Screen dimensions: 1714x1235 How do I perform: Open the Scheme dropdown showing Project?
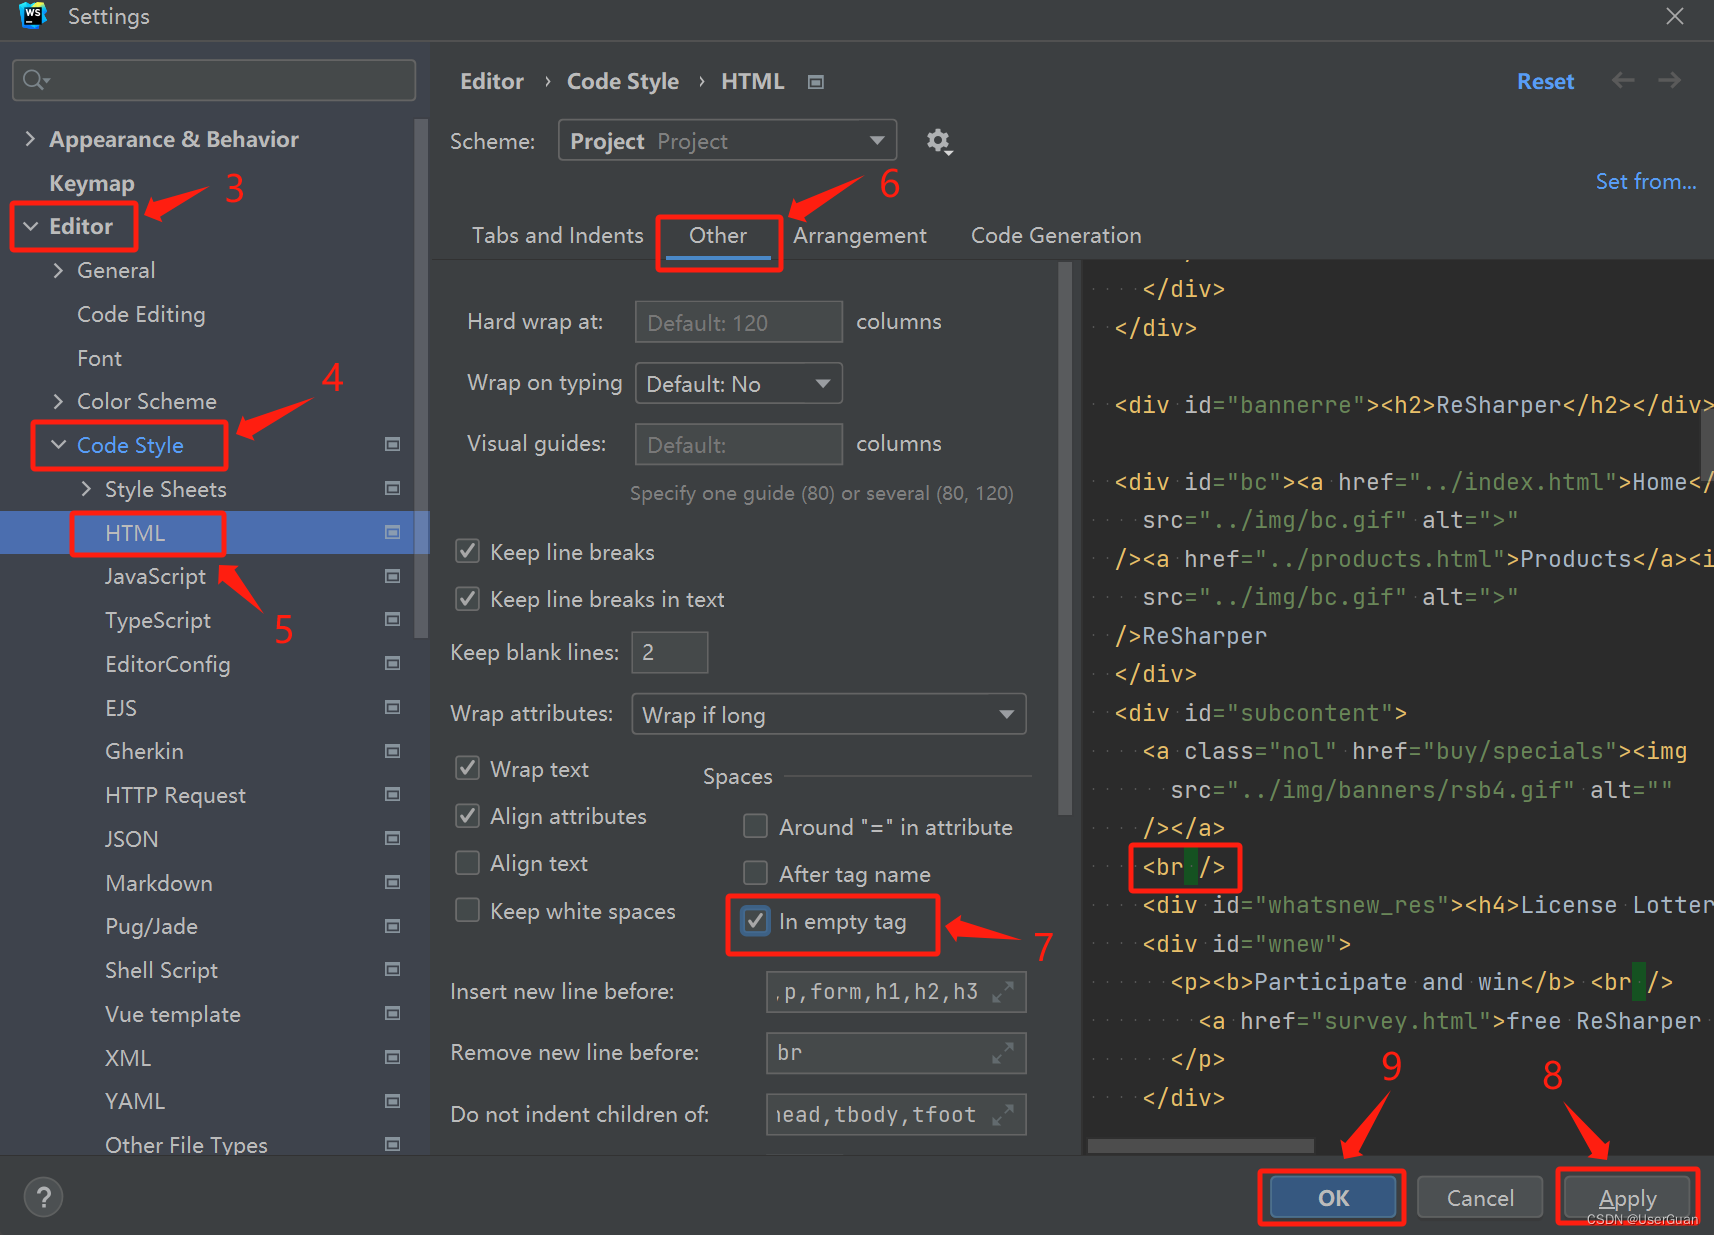click(877, 140)
